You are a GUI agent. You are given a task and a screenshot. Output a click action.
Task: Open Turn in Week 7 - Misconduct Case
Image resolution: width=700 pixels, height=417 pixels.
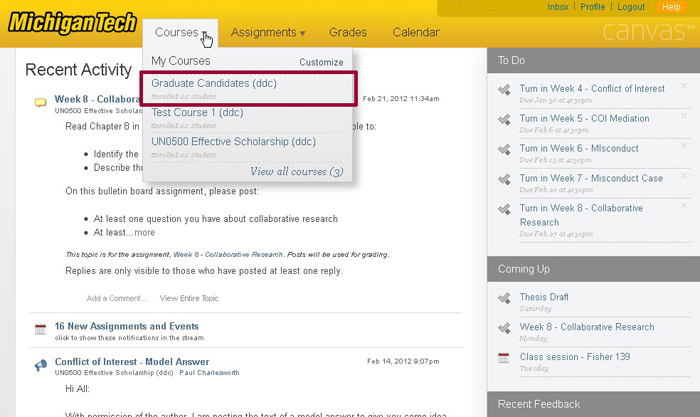(591, 179)
